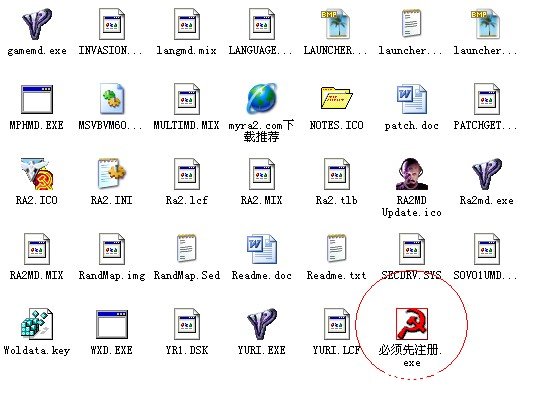Click the 'Readme.txt' file name

tap(337, 275)
